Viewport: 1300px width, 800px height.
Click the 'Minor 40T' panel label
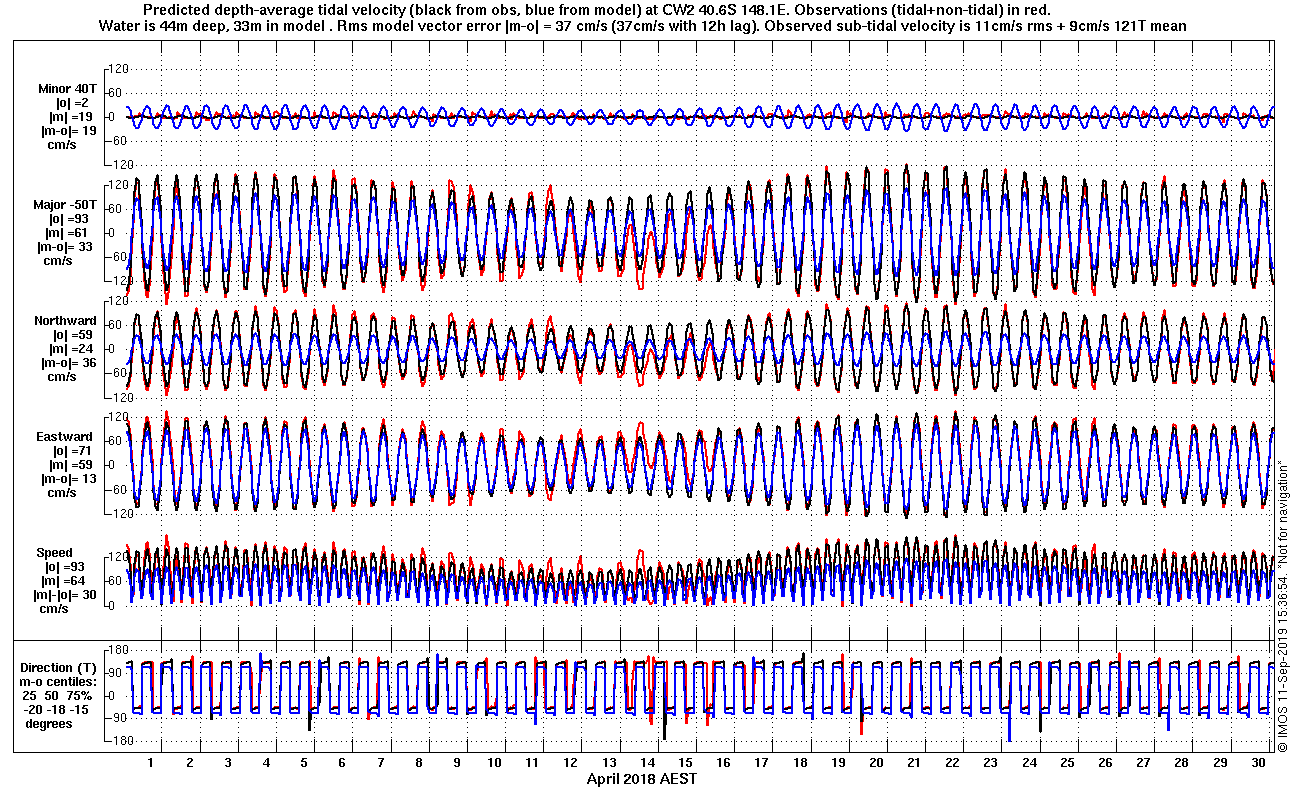67,89
